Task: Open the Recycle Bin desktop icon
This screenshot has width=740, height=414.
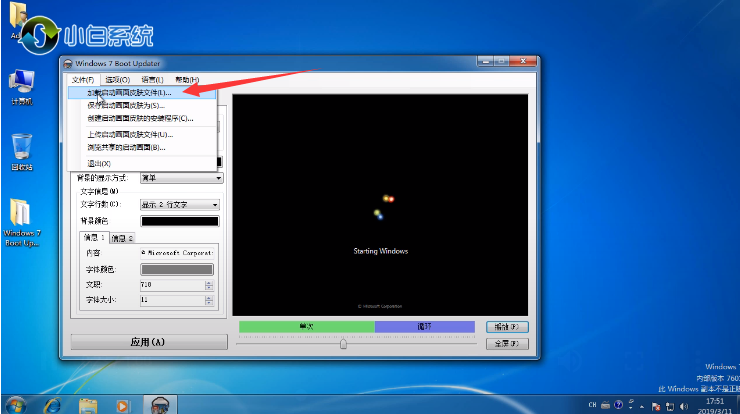Action: (21, 149)
